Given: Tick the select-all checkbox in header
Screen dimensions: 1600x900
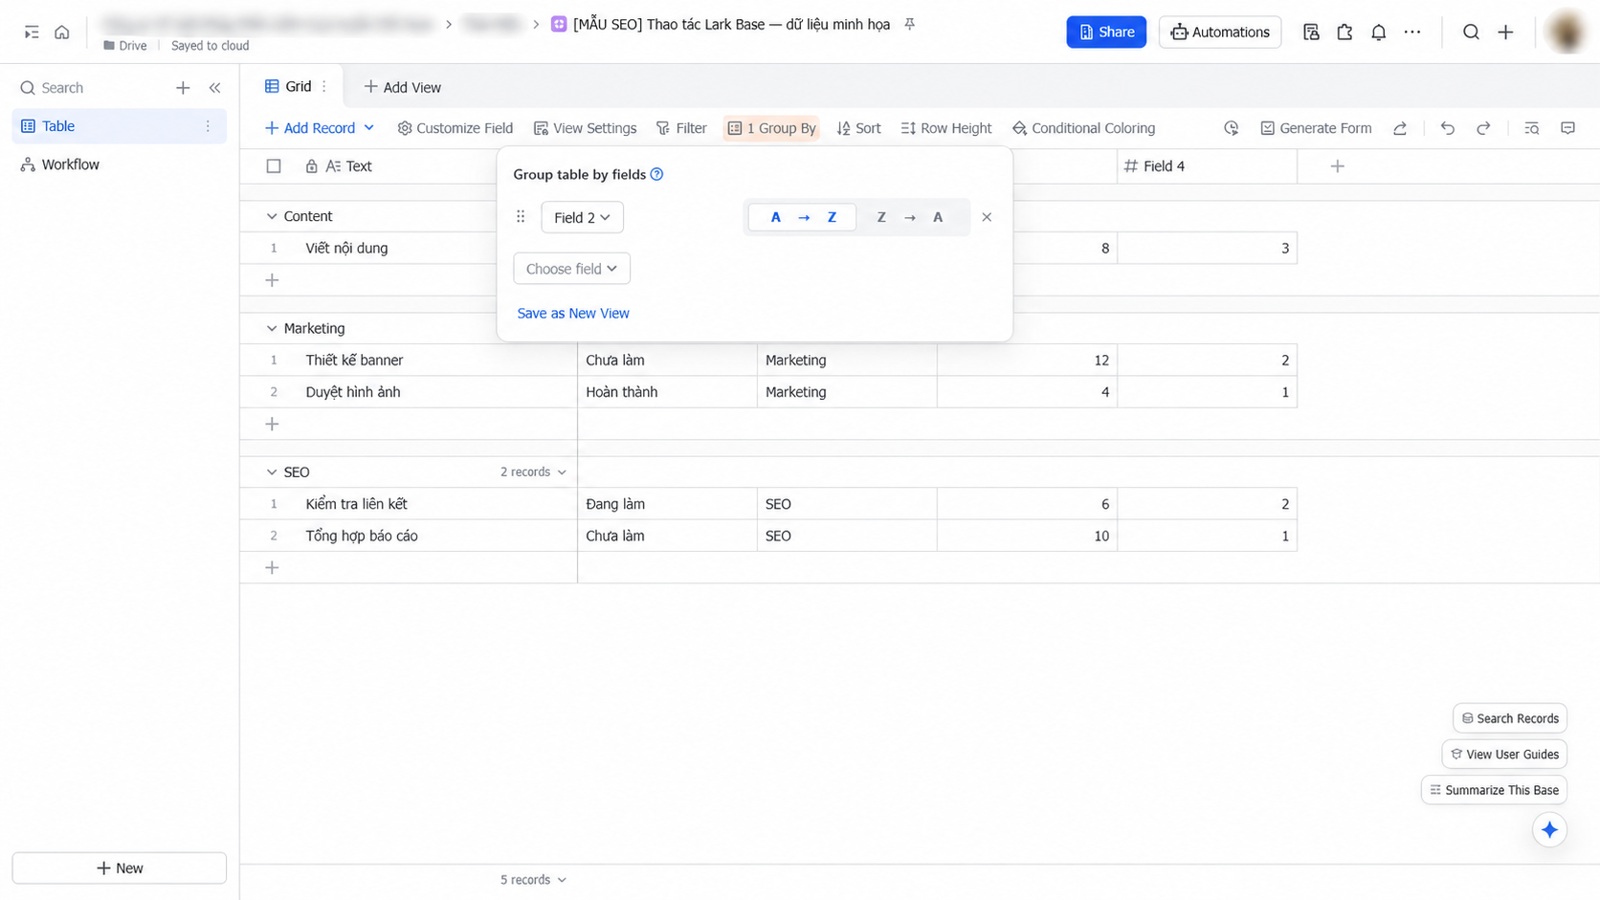Looking at the screenshot, I should pyautogui.click(x=273, y=166).
